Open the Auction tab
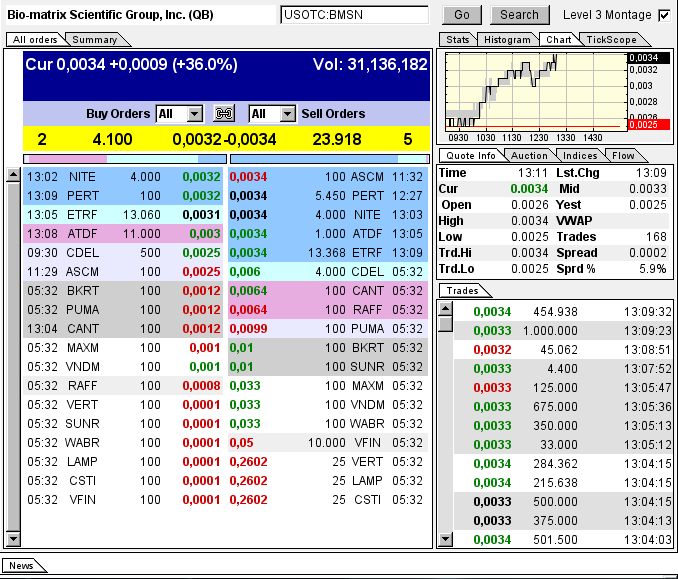Screen dimensions: 678x579 [x=529, y=156]
